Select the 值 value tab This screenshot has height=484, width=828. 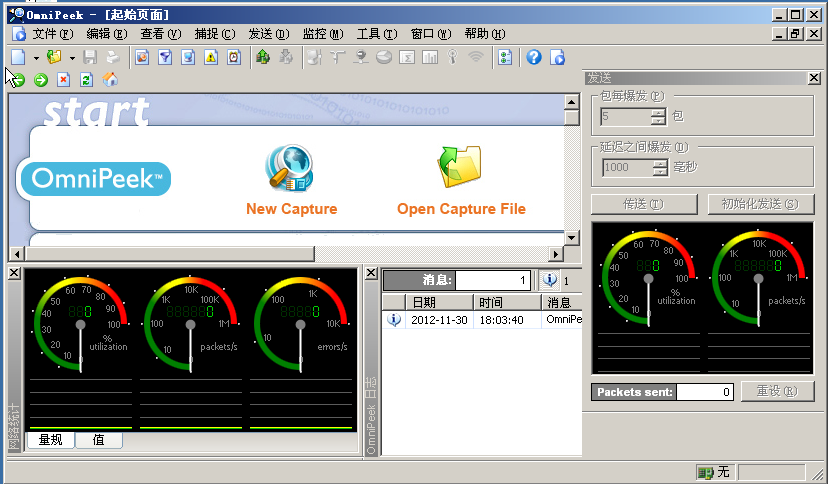[99, 440]
